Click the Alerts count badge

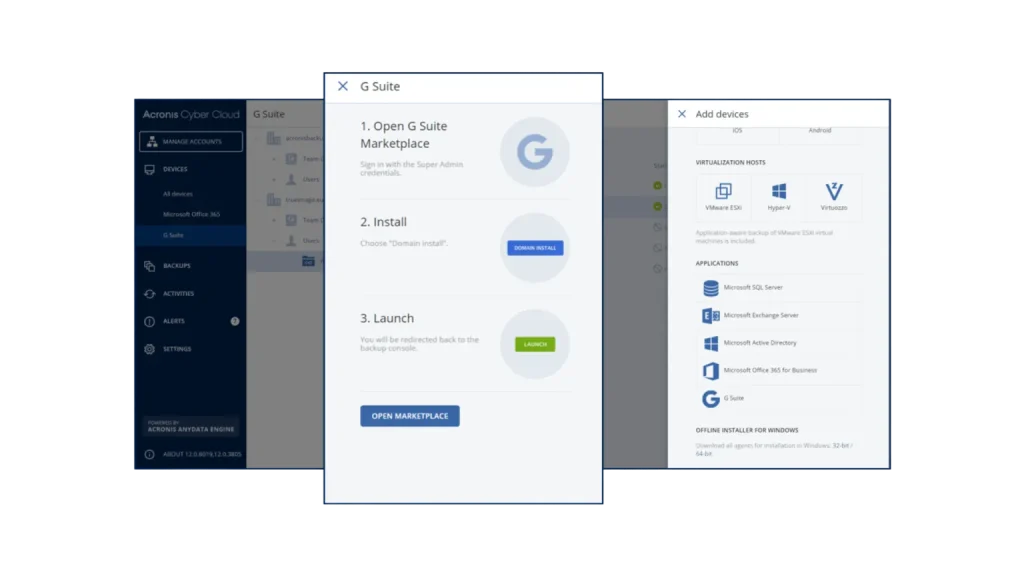pyautogui.click(x=235, y=321)
